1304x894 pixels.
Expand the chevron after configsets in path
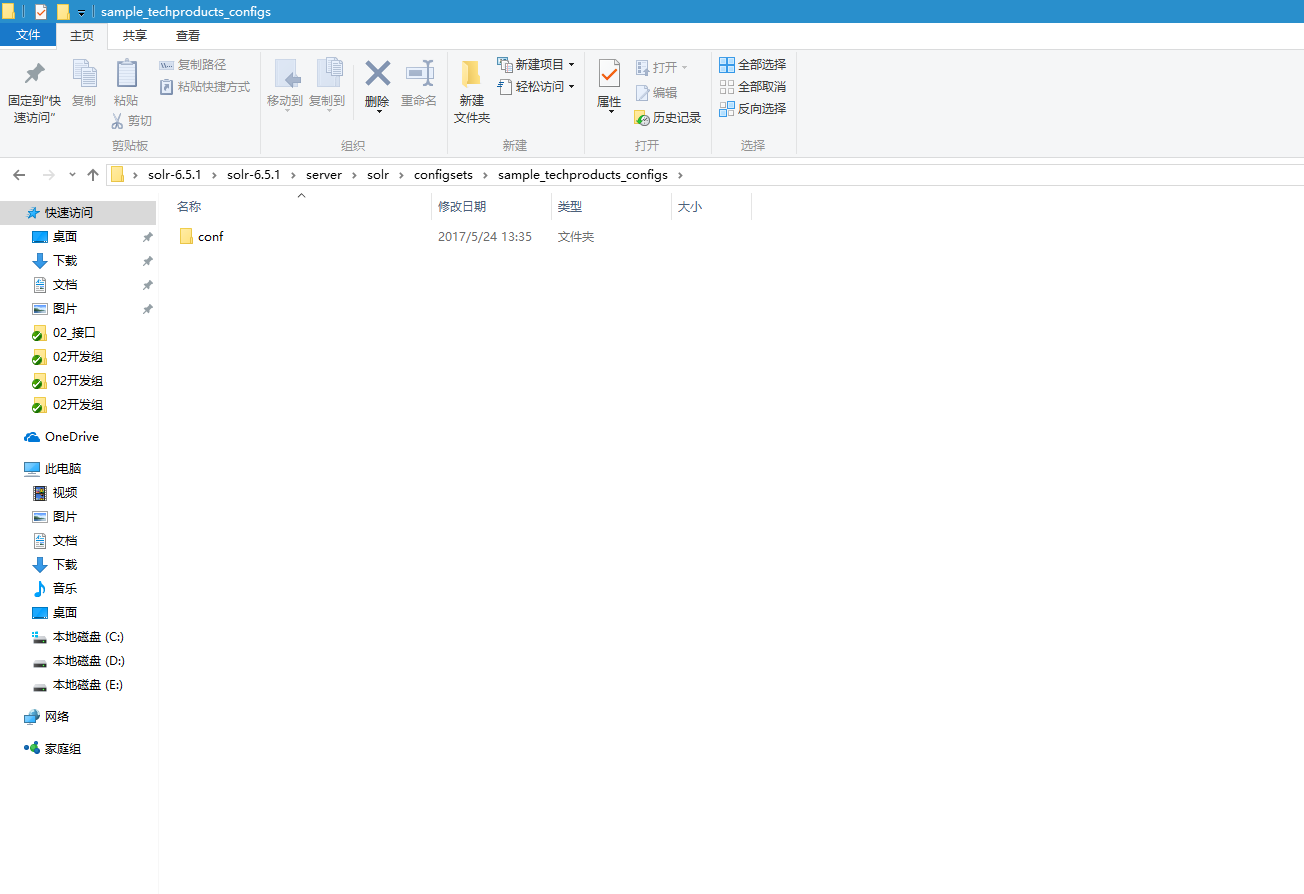(487, 175)
